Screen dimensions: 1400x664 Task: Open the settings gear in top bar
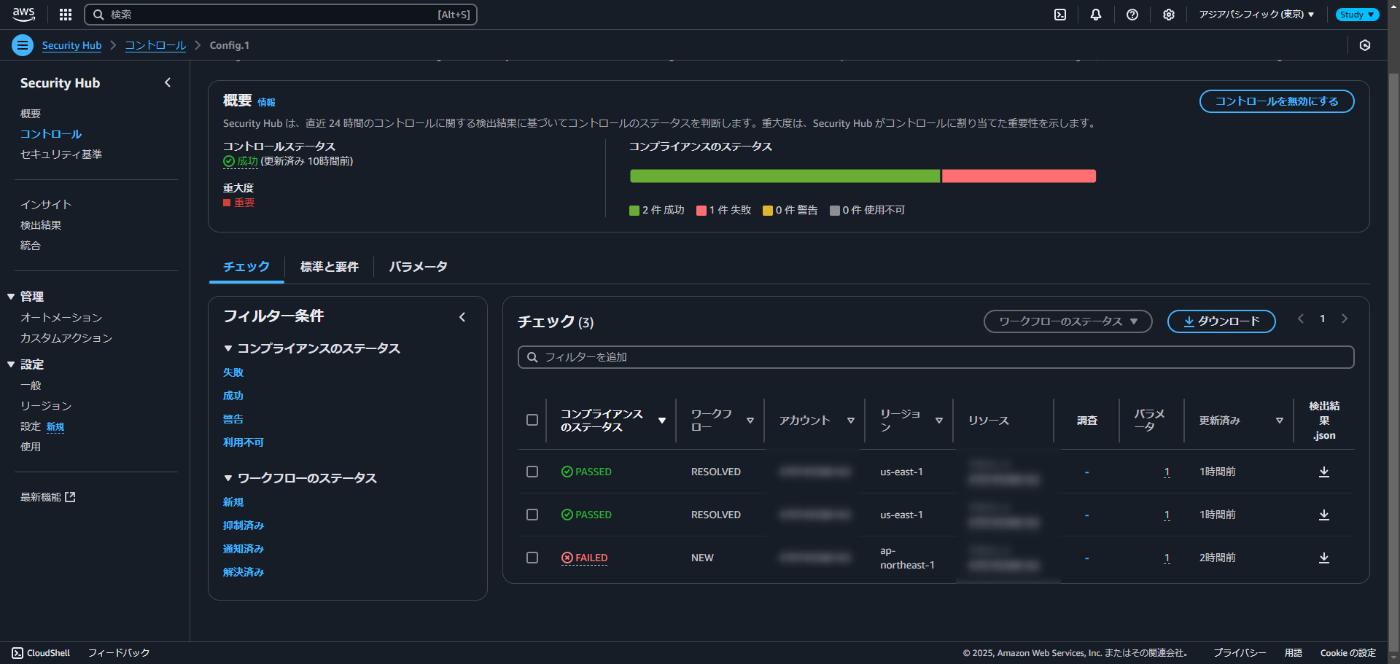[x=1168, y=14]
